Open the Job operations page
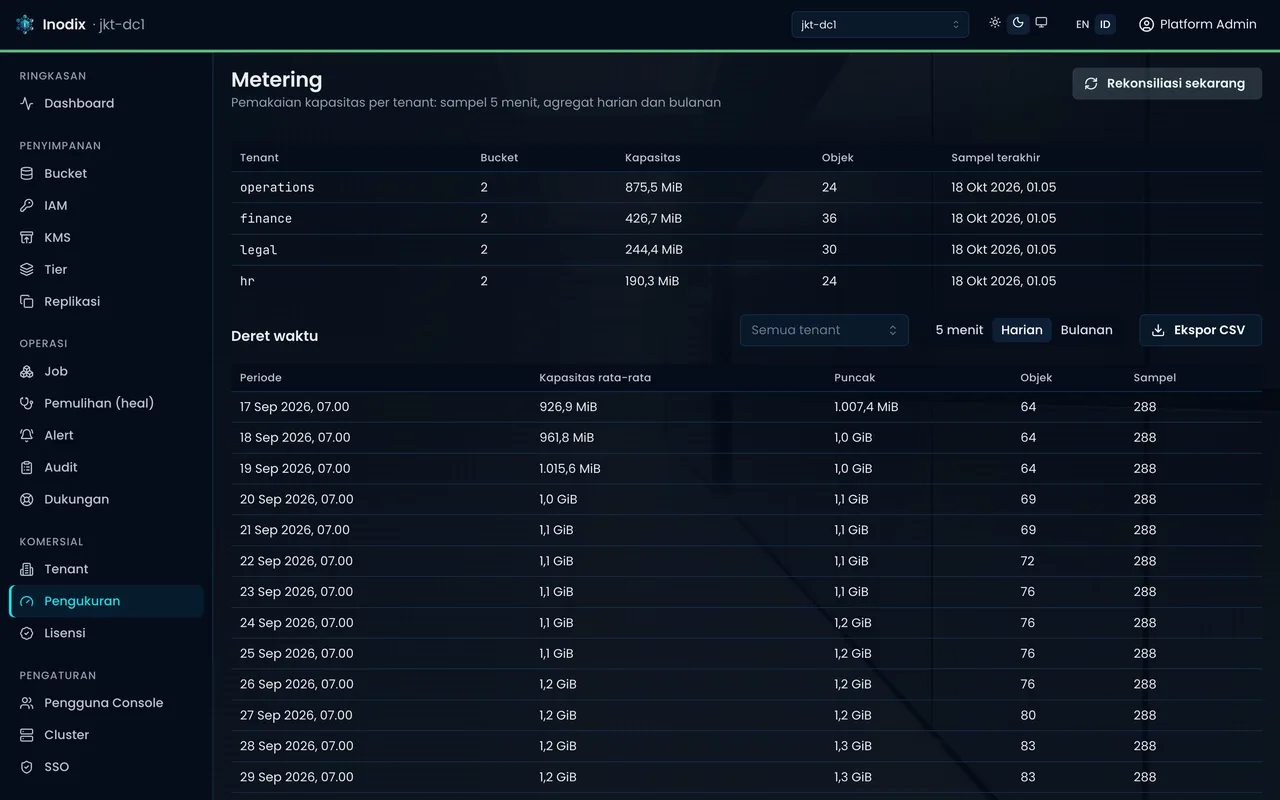 (x=106, y=371)
